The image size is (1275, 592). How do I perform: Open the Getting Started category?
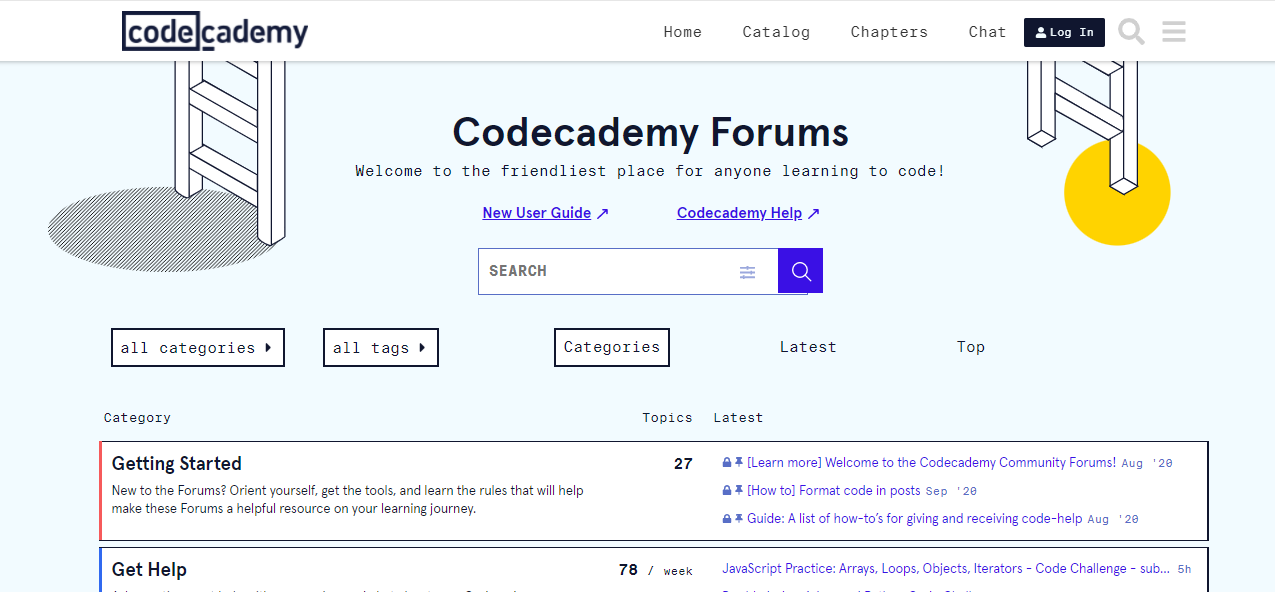[x=176, y=463]
